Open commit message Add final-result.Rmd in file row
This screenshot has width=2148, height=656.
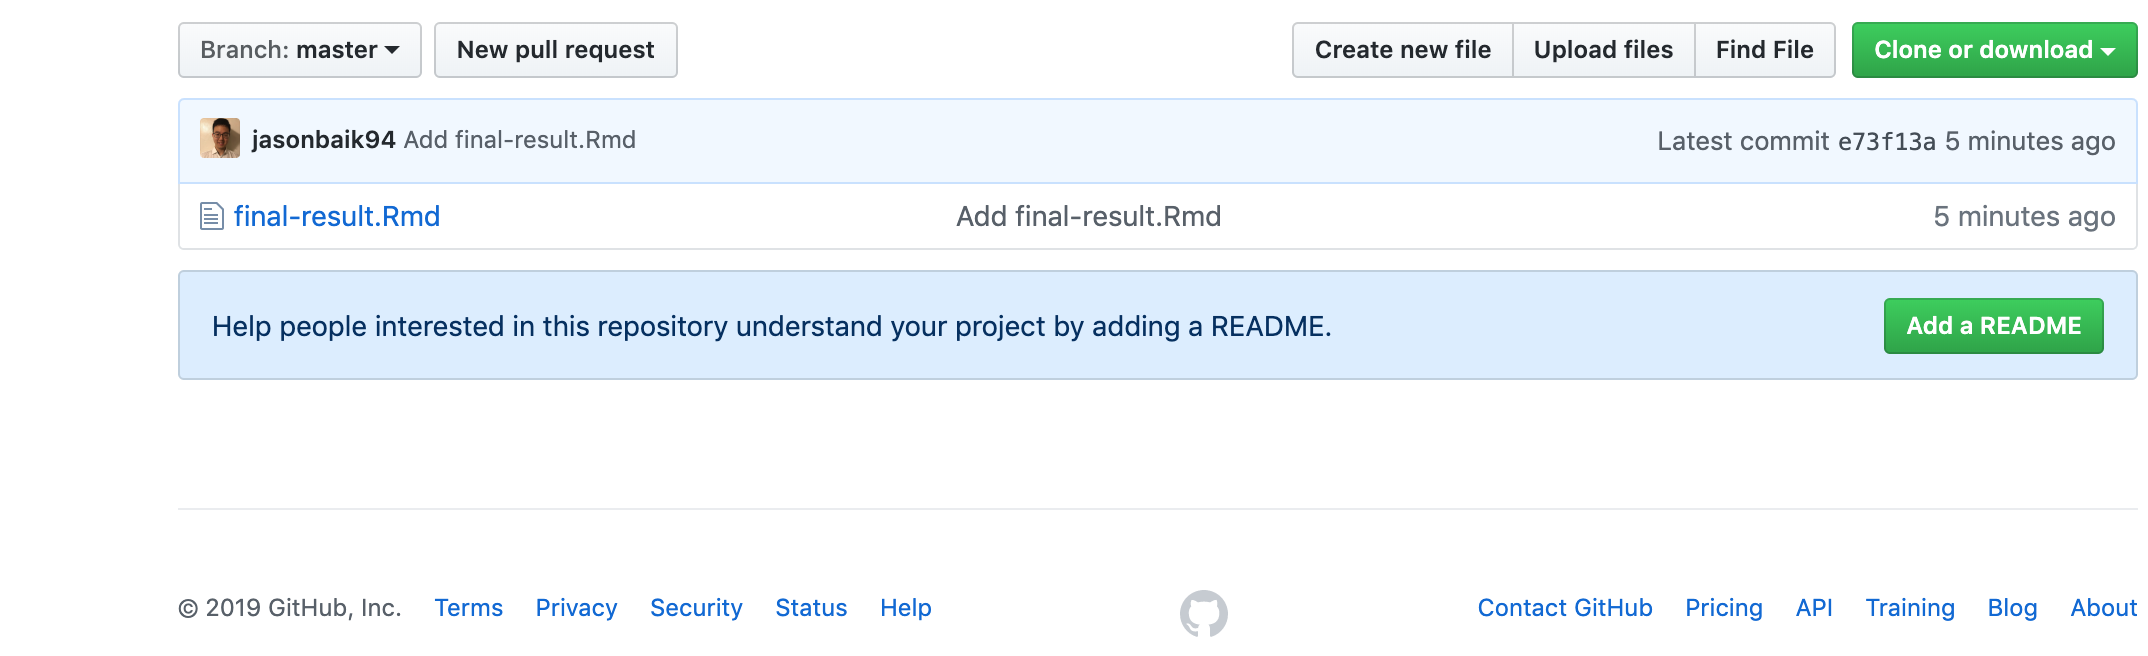tap(1089, 217)
